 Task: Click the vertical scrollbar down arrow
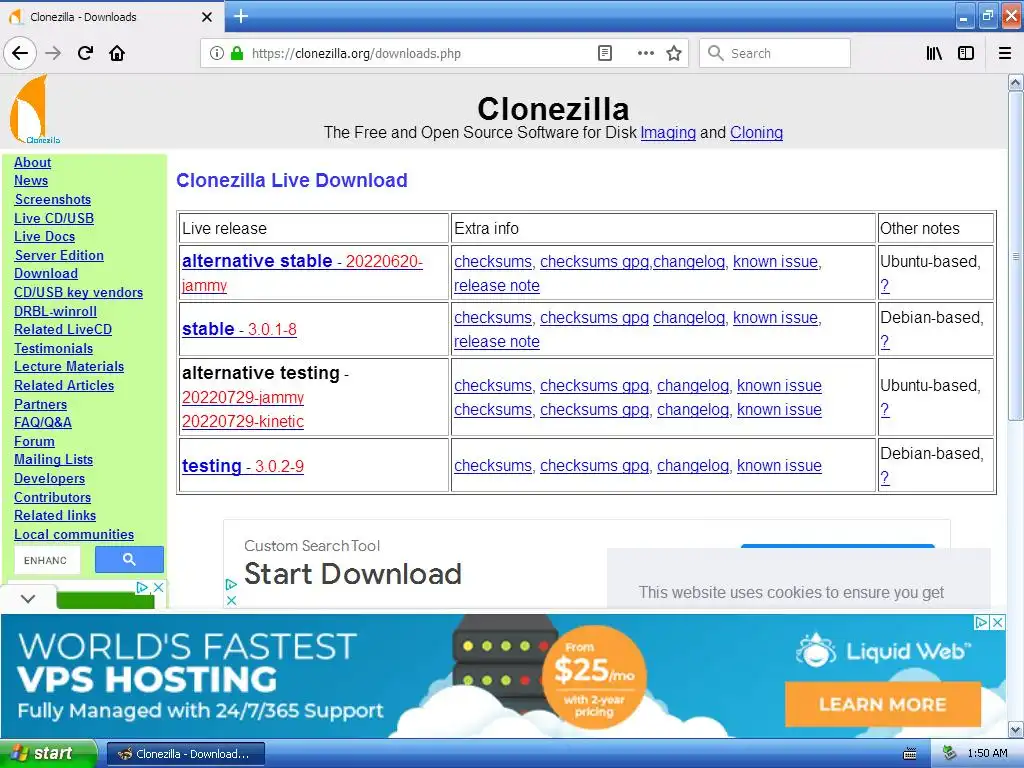click(1016, 729)
